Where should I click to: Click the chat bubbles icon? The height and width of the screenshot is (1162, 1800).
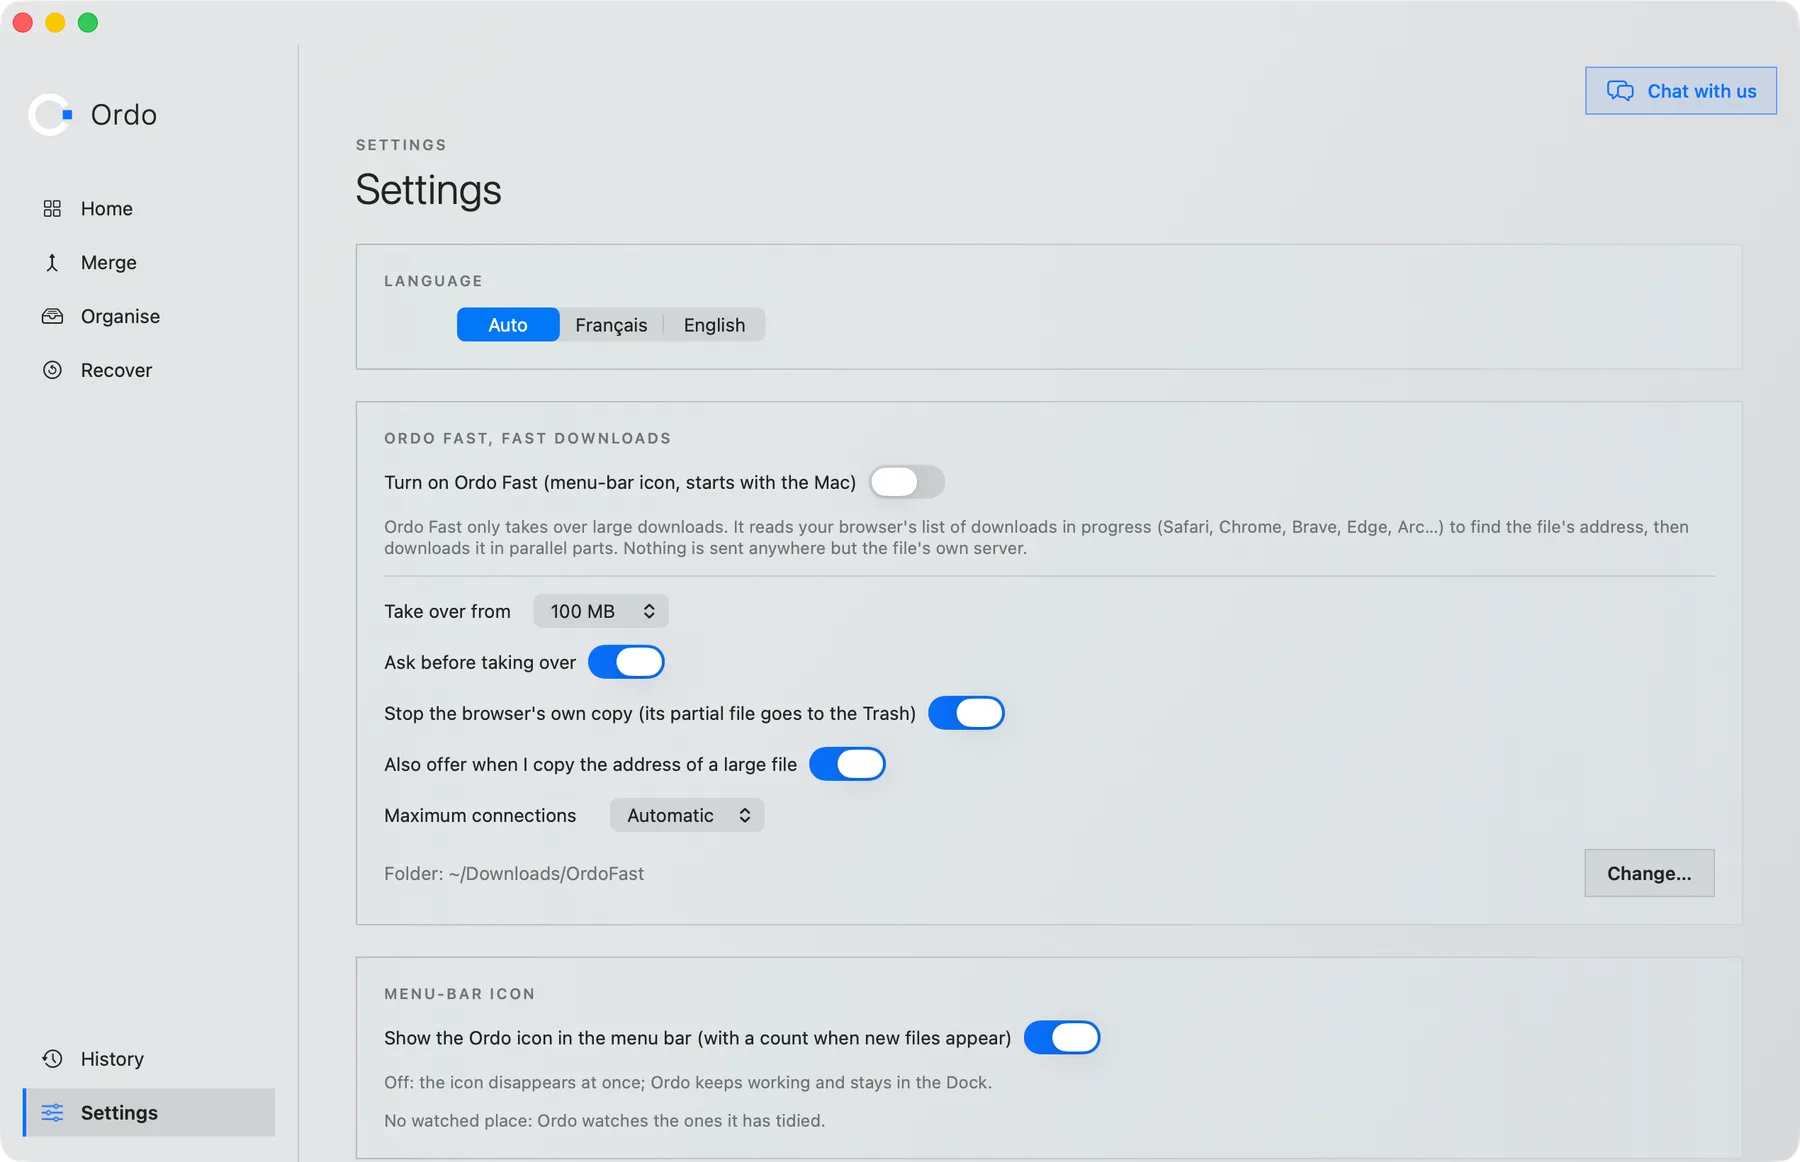point(1620,91)
